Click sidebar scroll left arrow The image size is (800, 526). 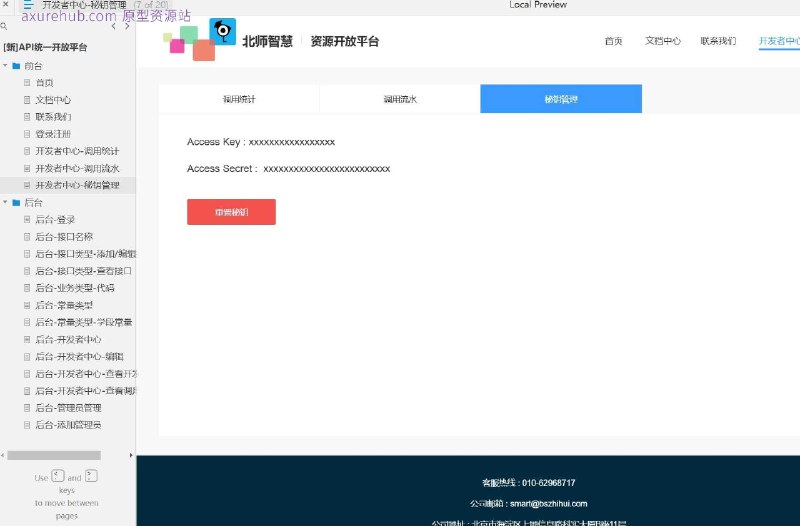3,455
